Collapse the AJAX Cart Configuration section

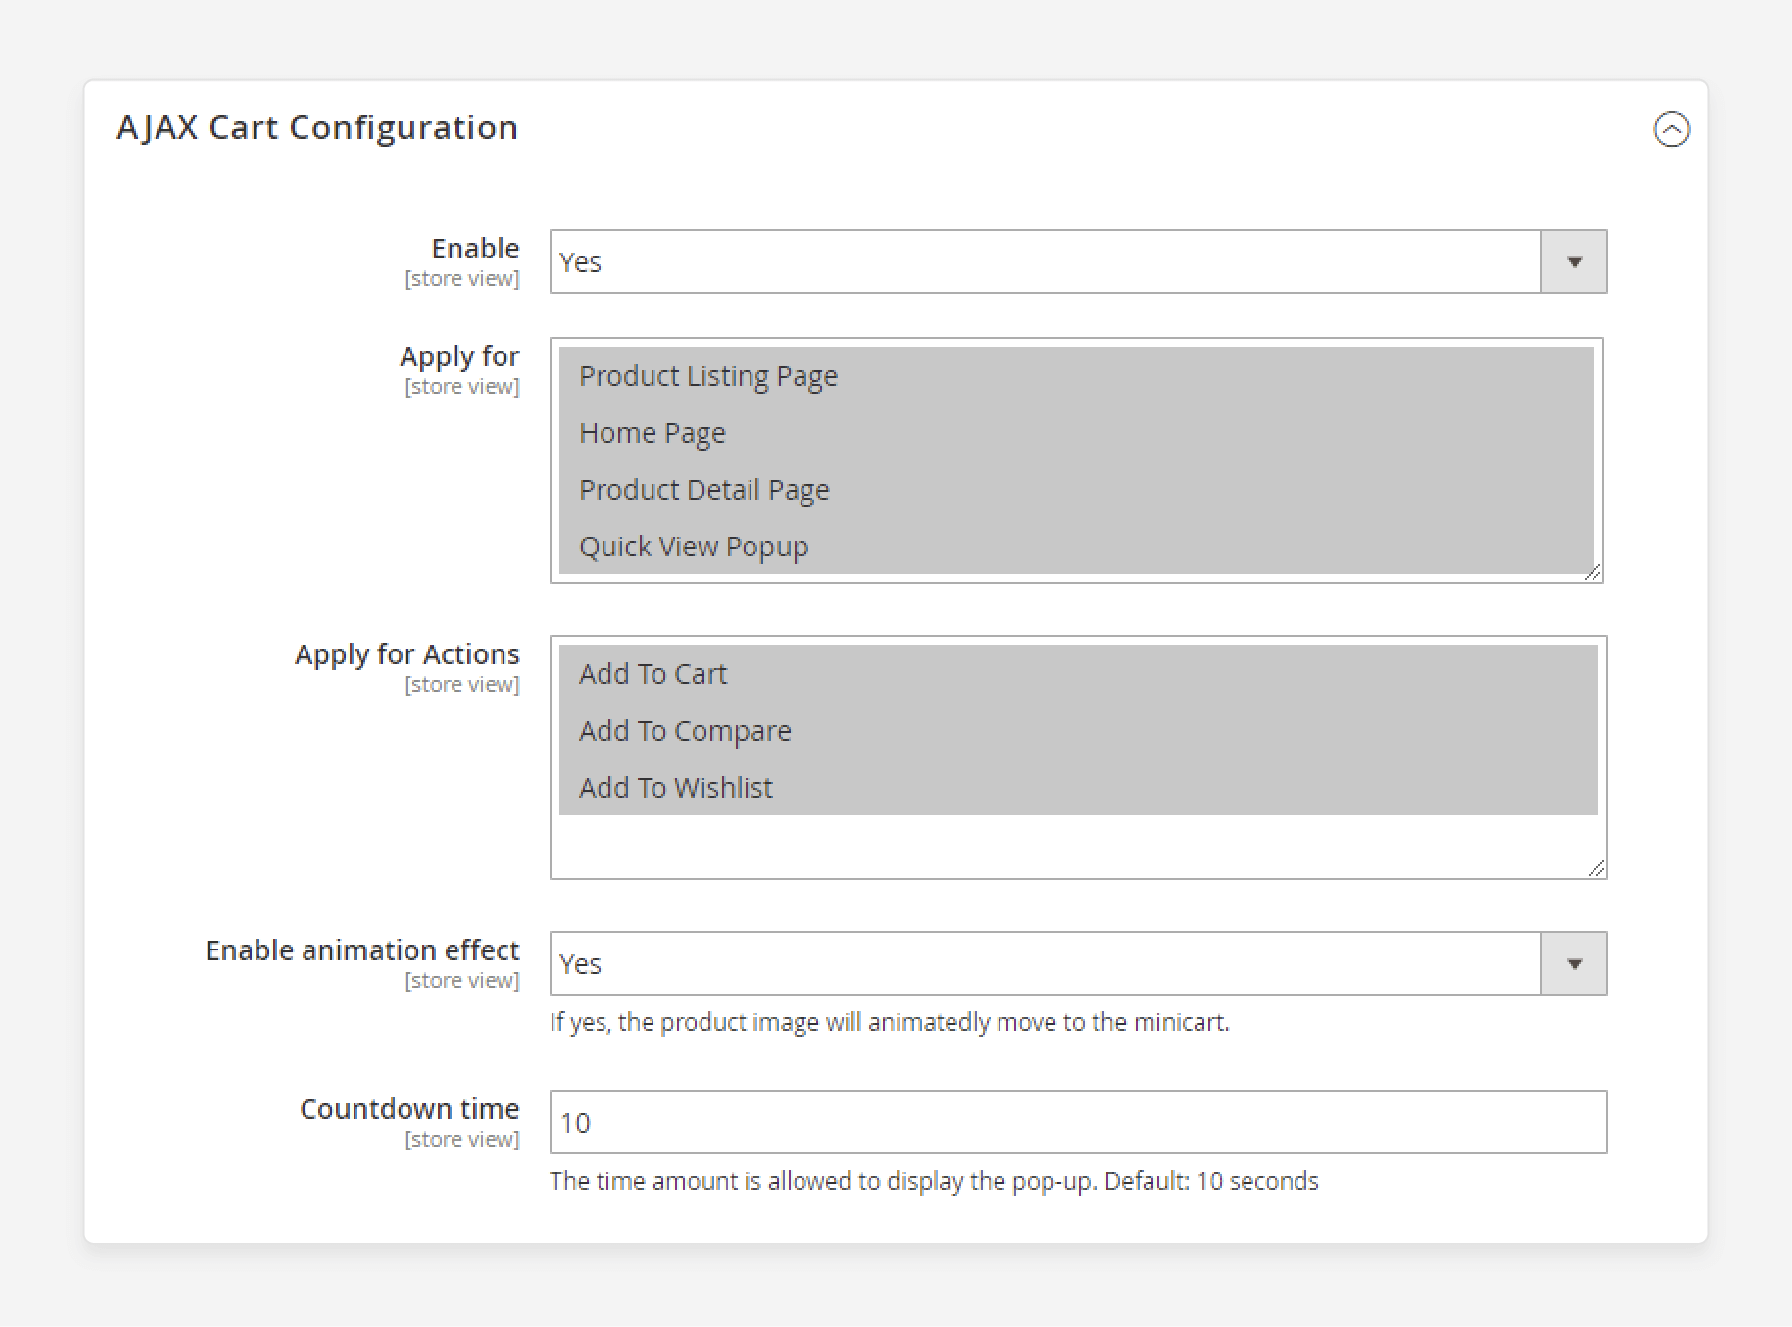(1671, 129)
